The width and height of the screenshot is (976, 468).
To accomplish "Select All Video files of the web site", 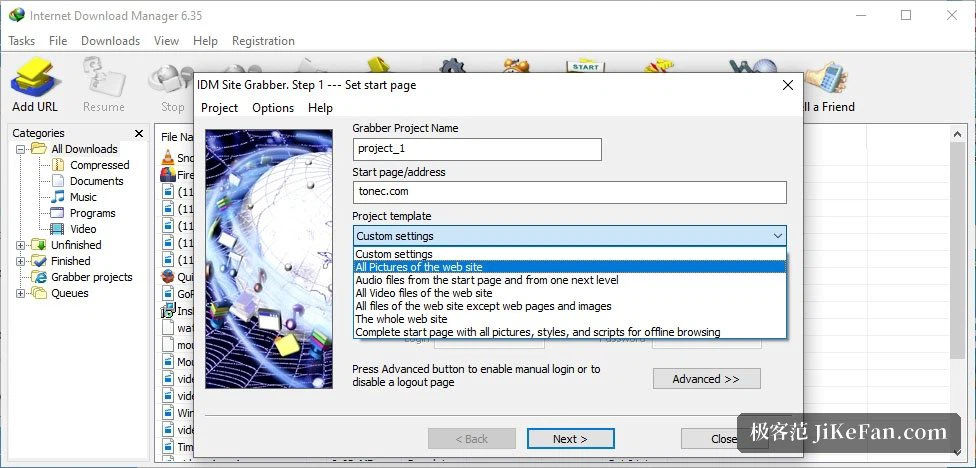I will pyautogui.click(x=570, y=293).
